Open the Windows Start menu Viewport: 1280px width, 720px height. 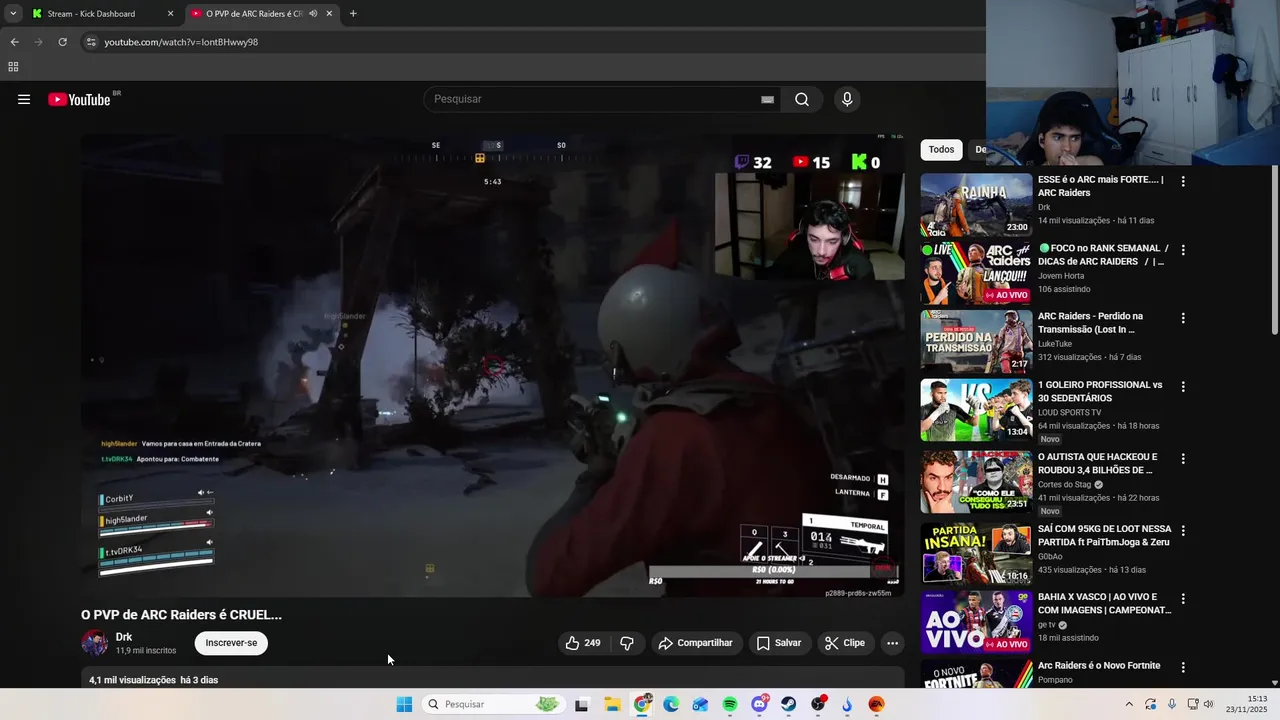click(404, 704)
